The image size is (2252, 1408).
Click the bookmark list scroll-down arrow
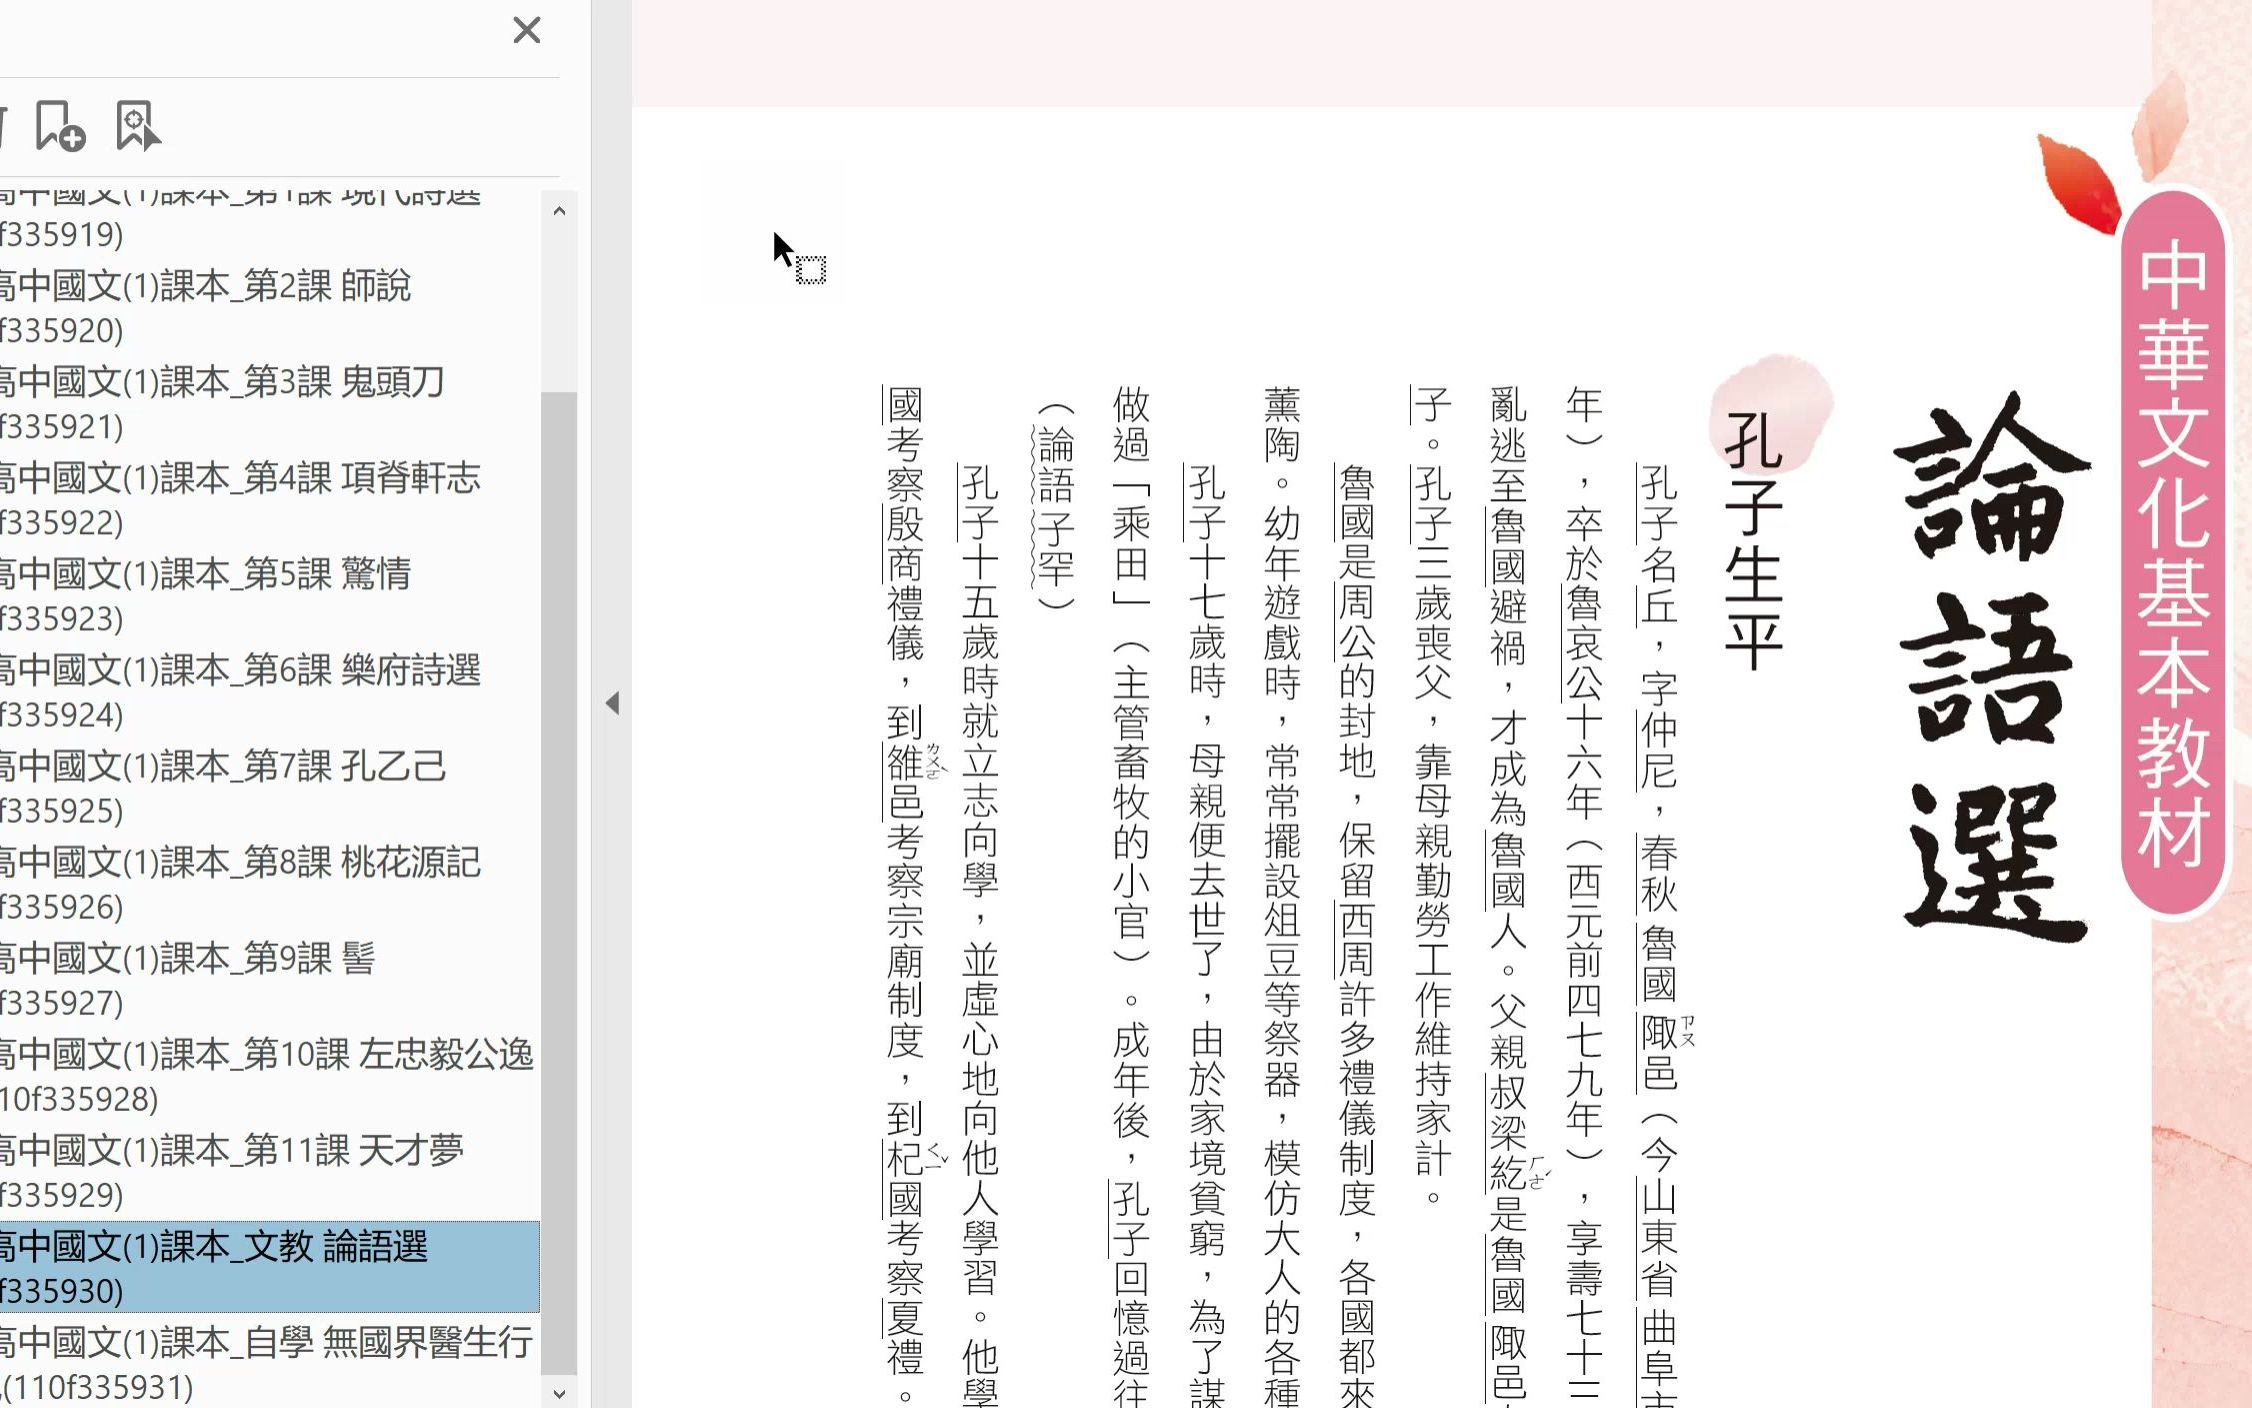[x=559, y=1393]
